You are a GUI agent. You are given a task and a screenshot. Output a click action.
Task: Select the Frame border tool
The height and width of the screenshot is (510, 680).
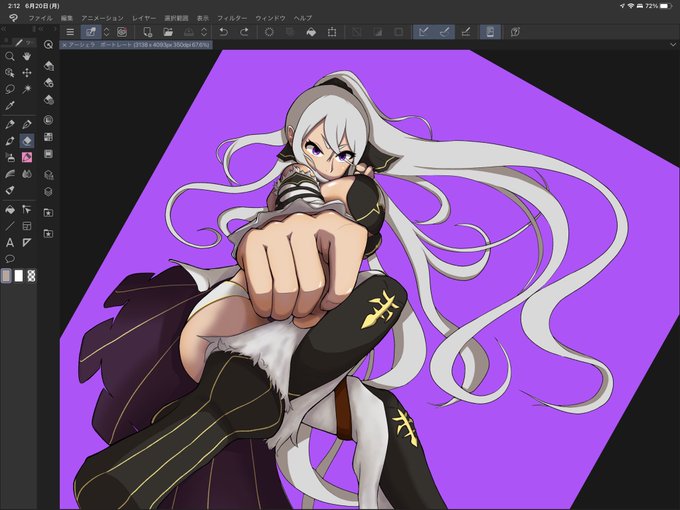[27, 226]
